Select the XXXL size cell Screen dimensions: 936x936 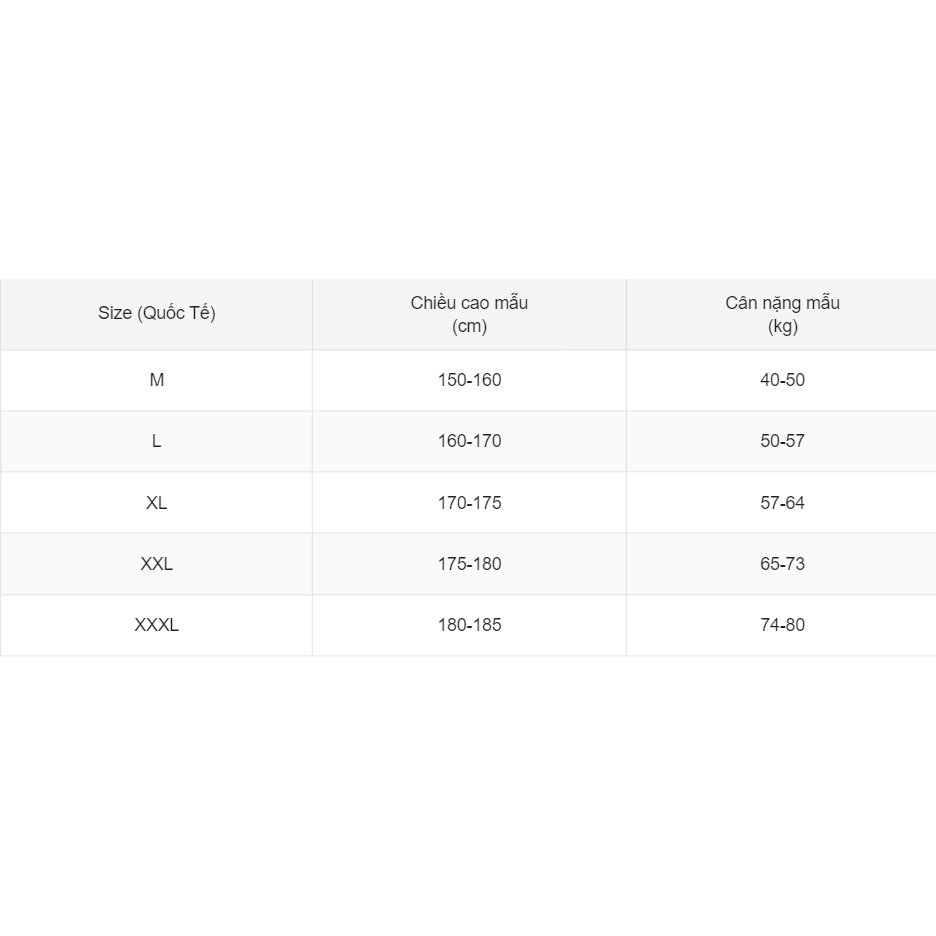coord(157,625)
